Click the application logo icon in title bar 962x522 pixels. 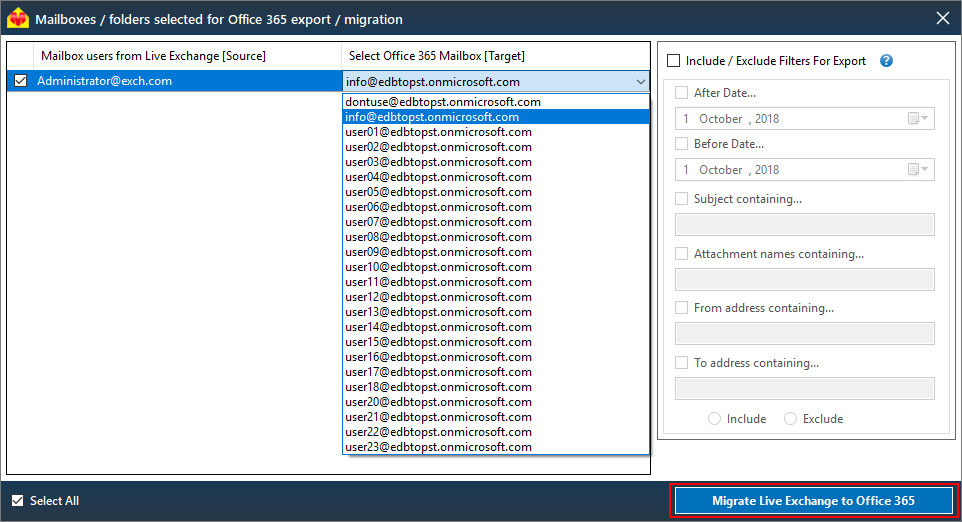(x=18, y=18)
